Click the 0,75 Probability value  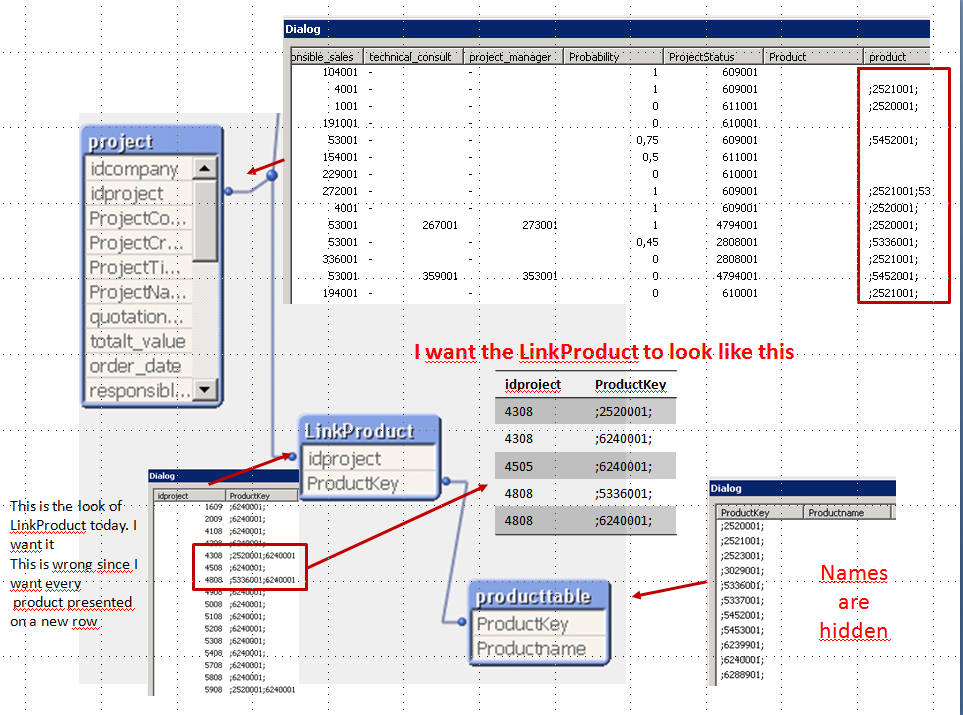tap(647, 140)
